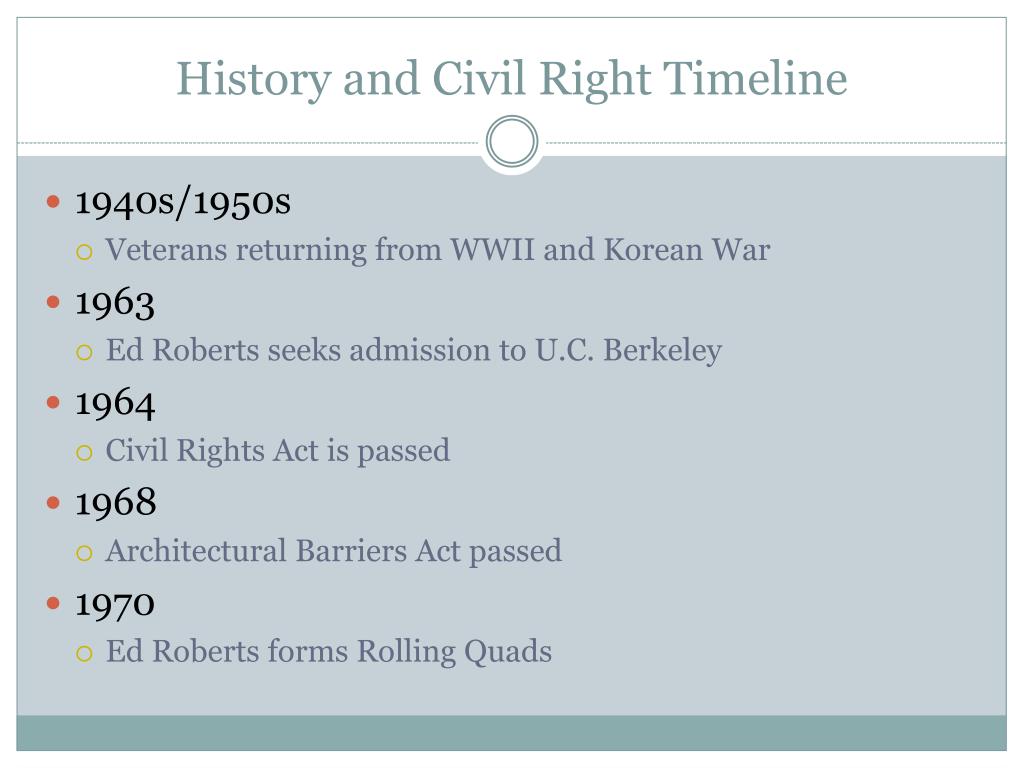Click Ed Roberts forms Rolling Quads text
Screen dimensions: 1024x768
tap(329, 652)
